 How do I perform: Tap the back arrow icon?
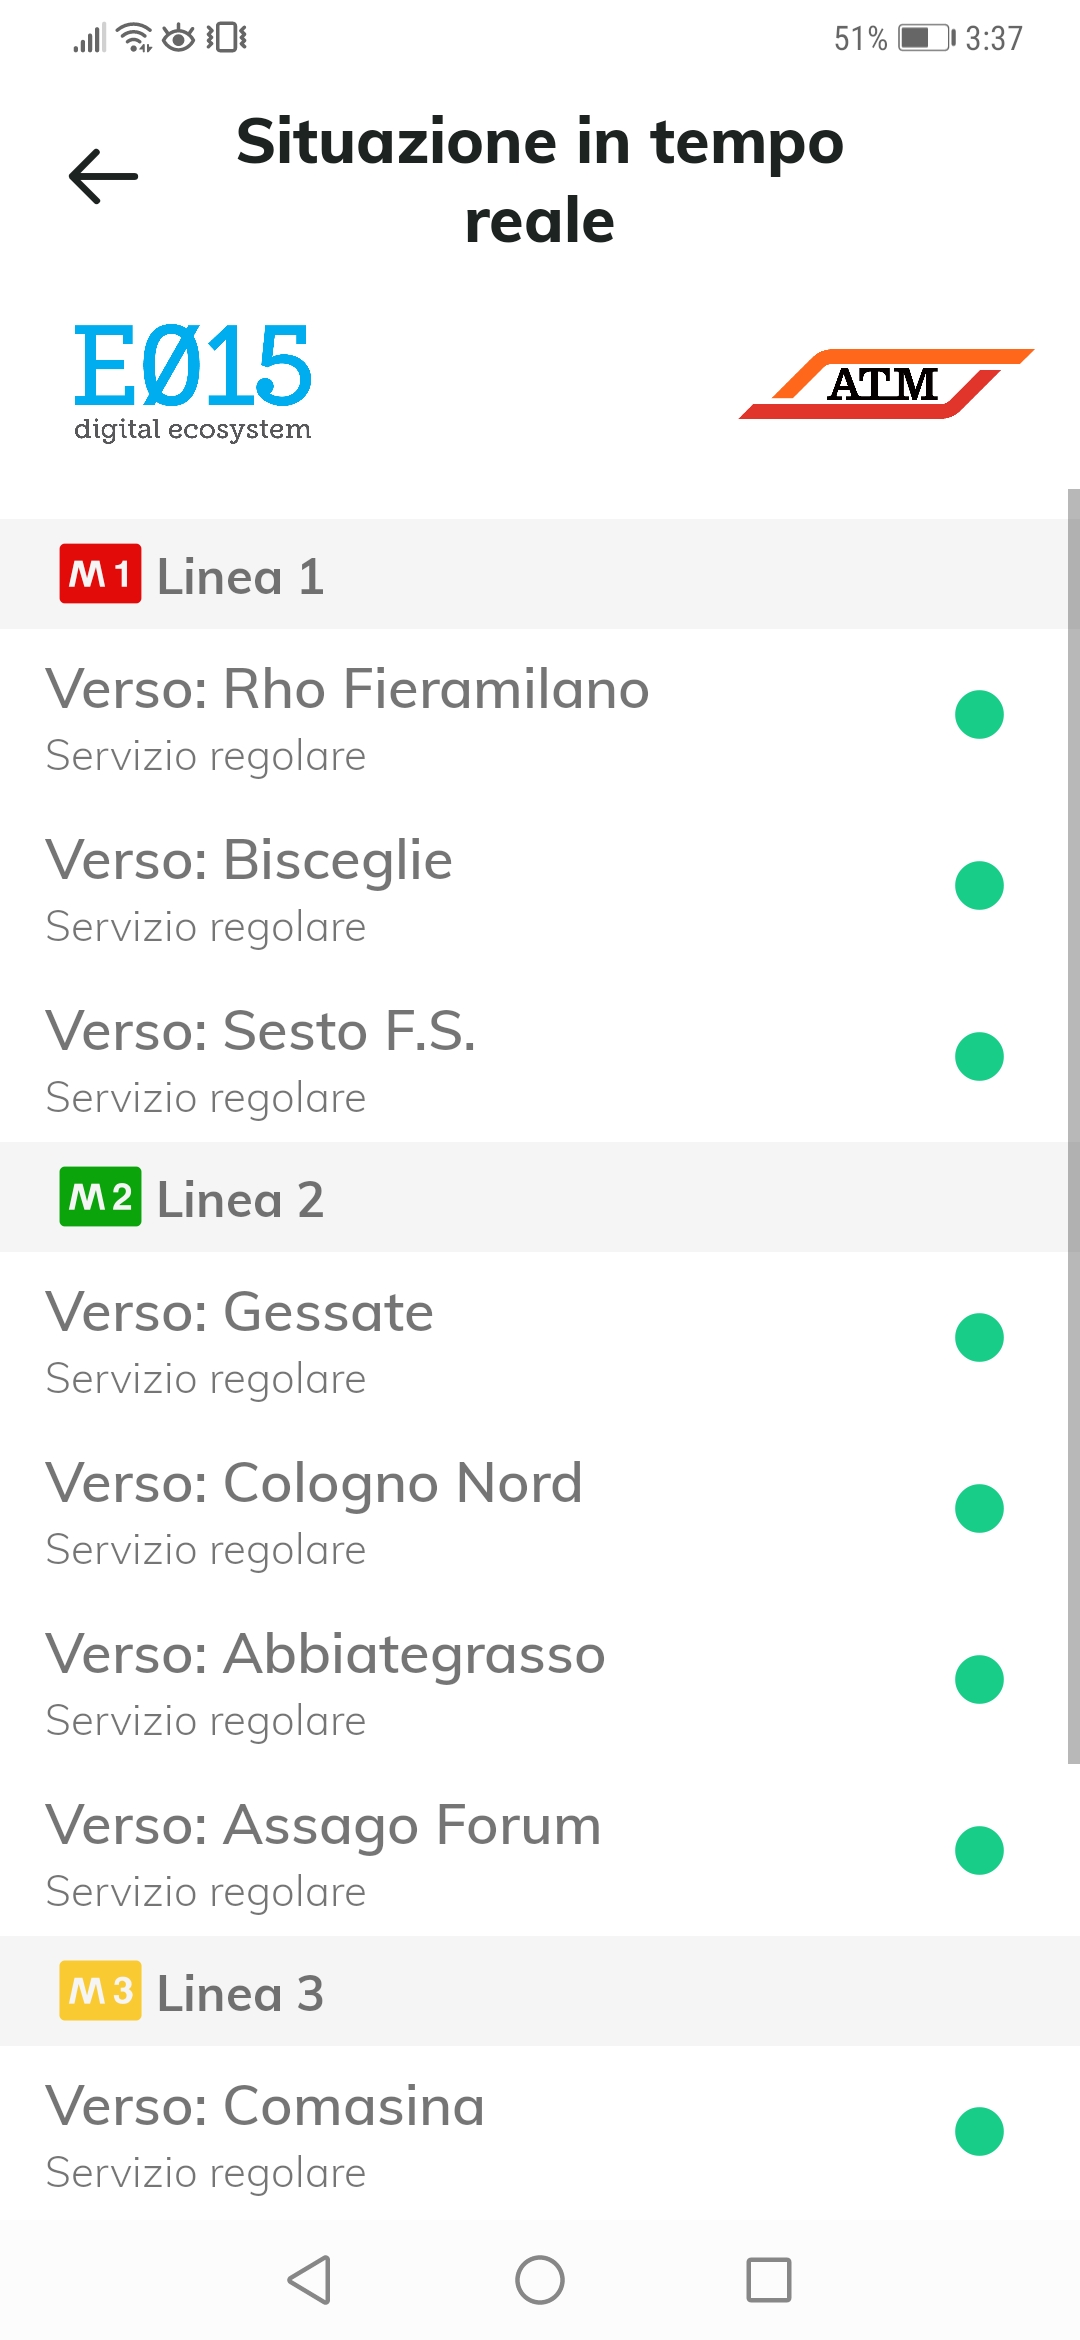click(103, 177)
